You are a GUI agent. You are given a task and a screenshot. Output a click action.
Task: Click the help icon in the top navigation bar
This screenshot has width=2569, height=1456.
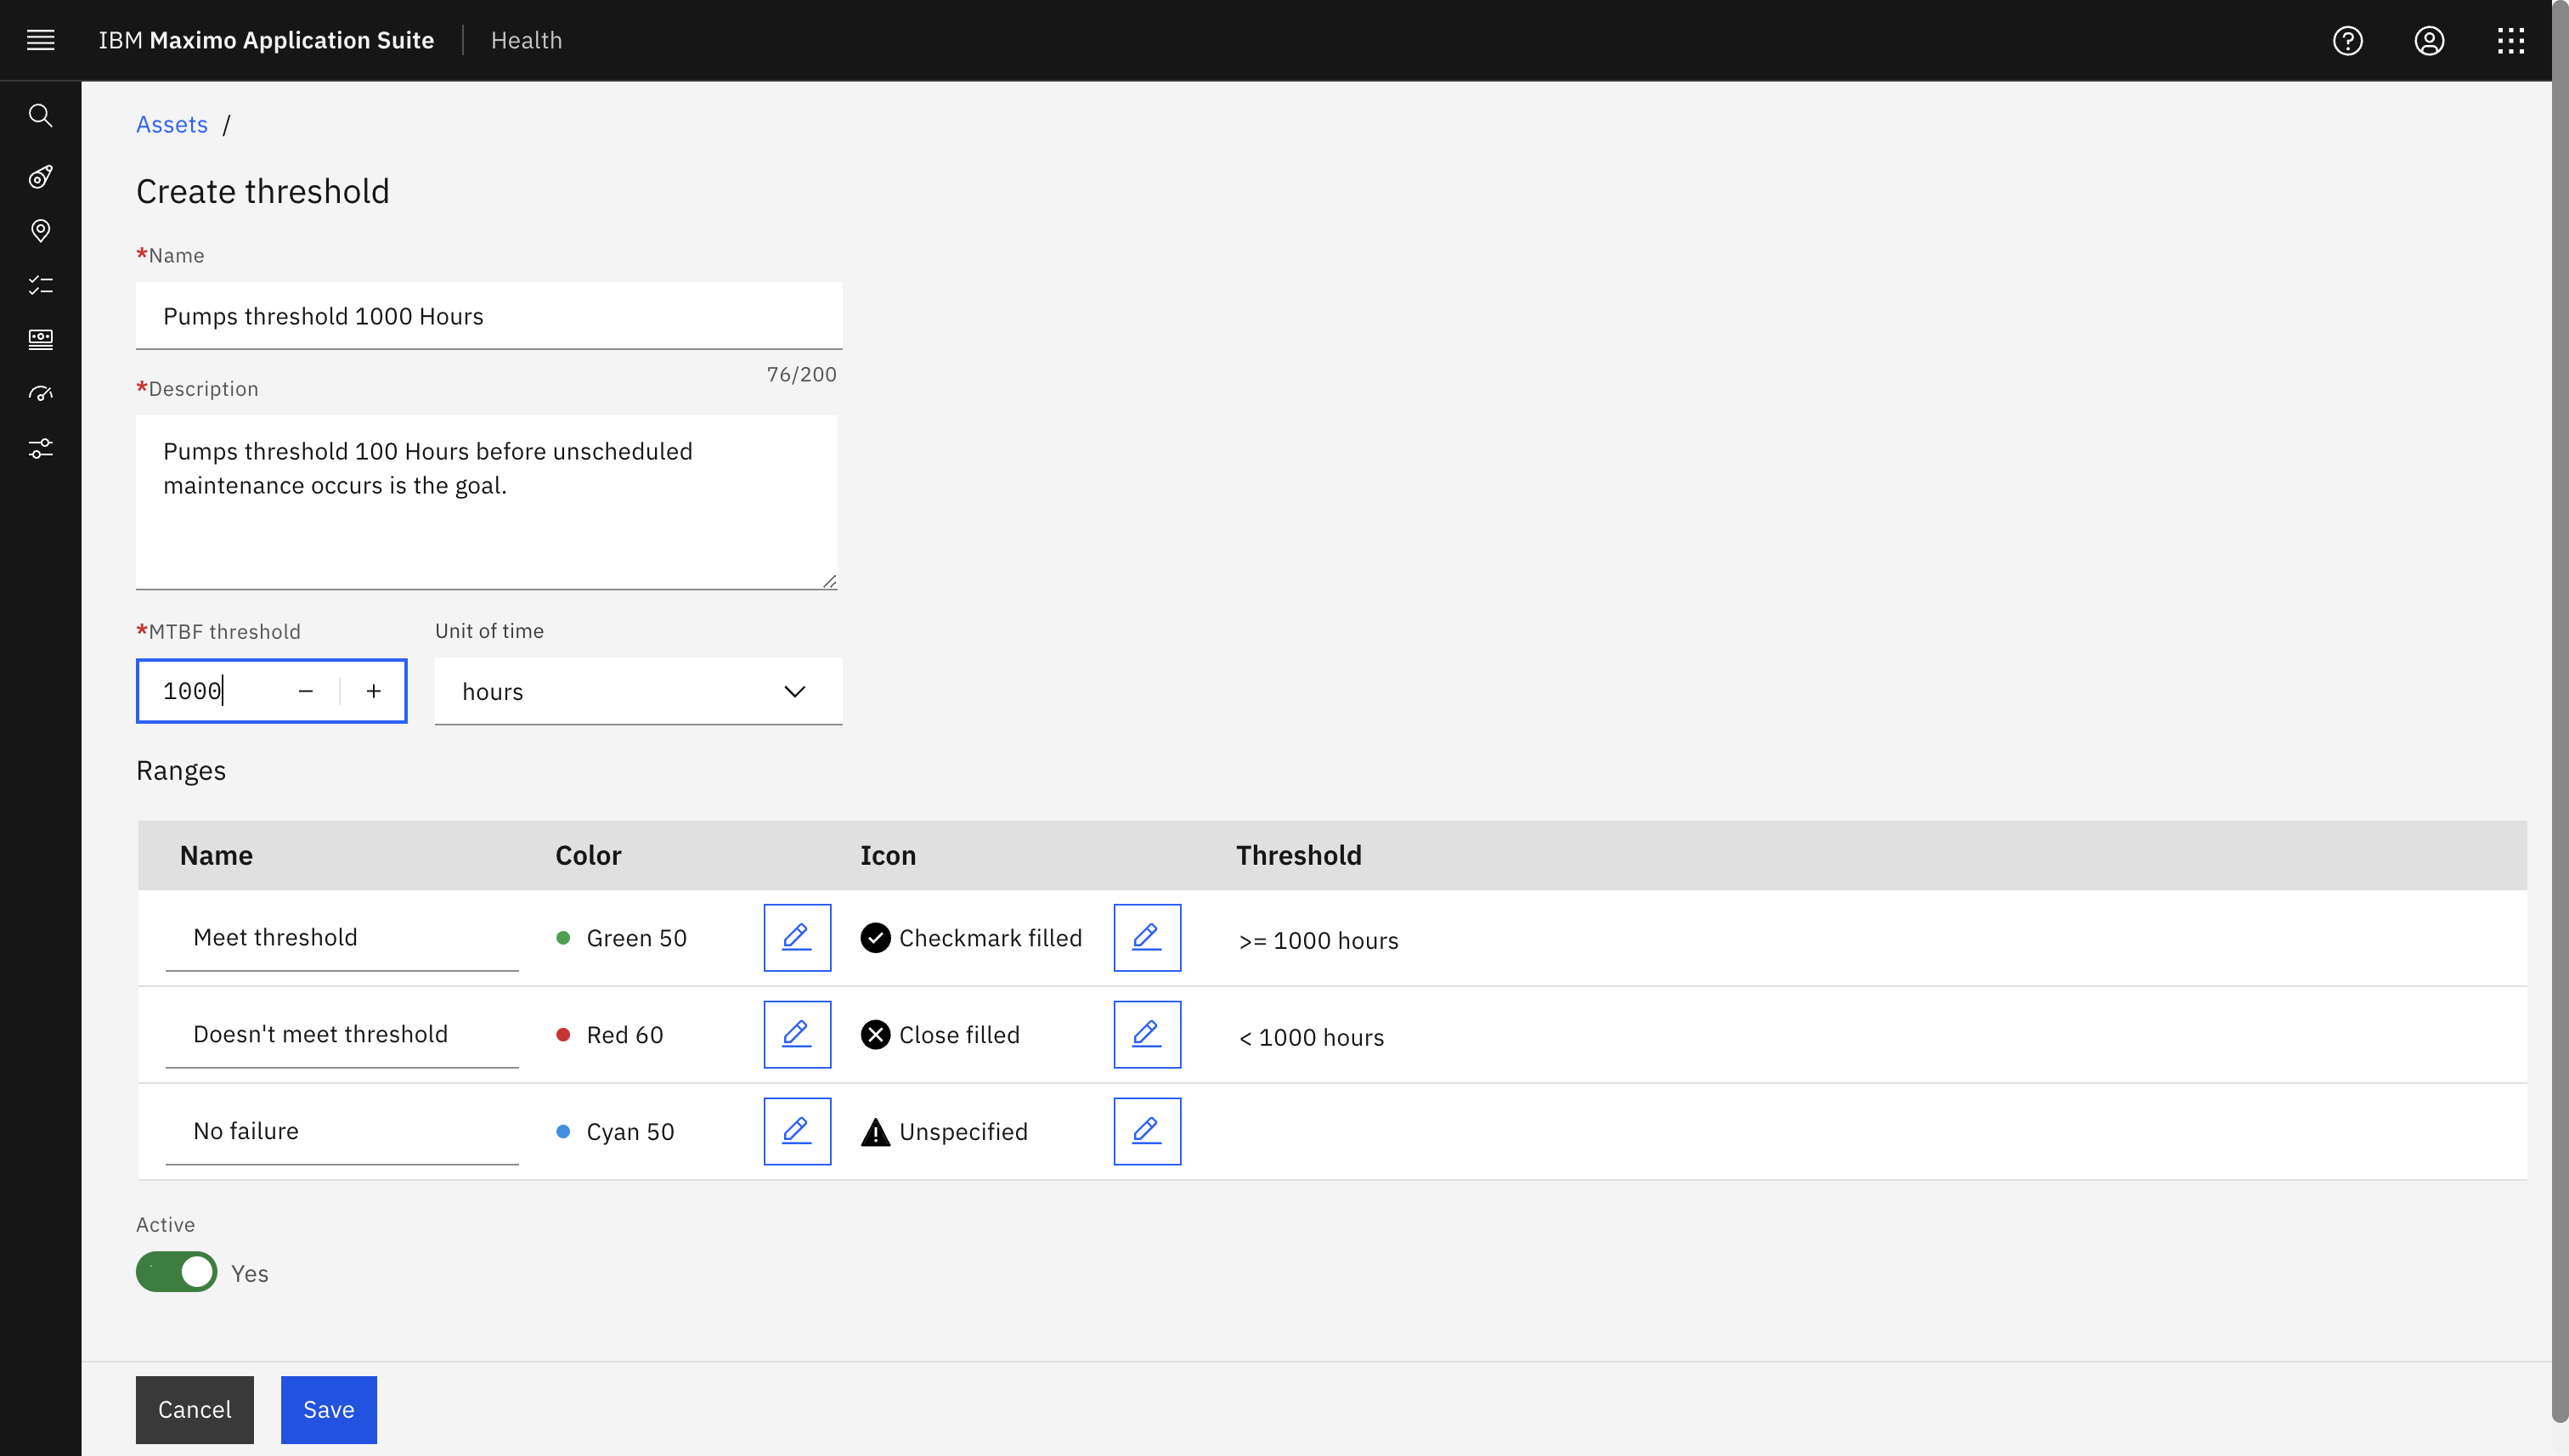(2348, 41)
